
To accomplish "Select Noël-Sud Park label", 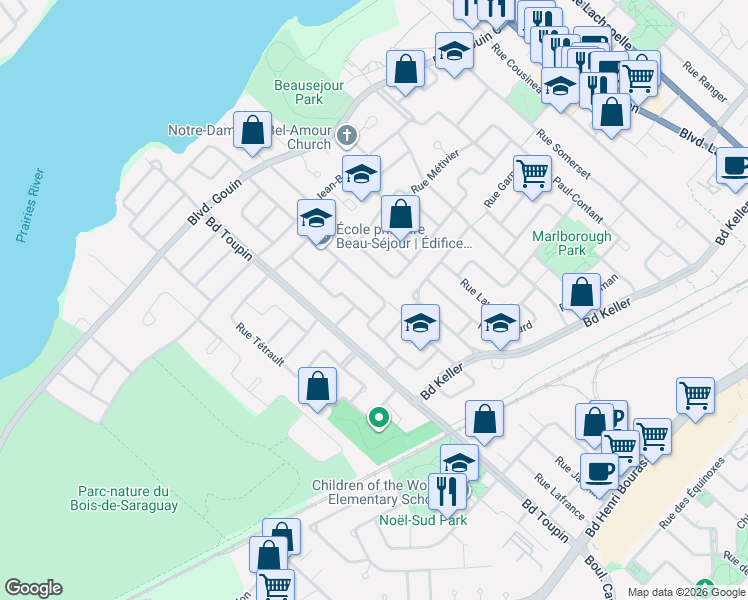I will [x=423, y=520].
